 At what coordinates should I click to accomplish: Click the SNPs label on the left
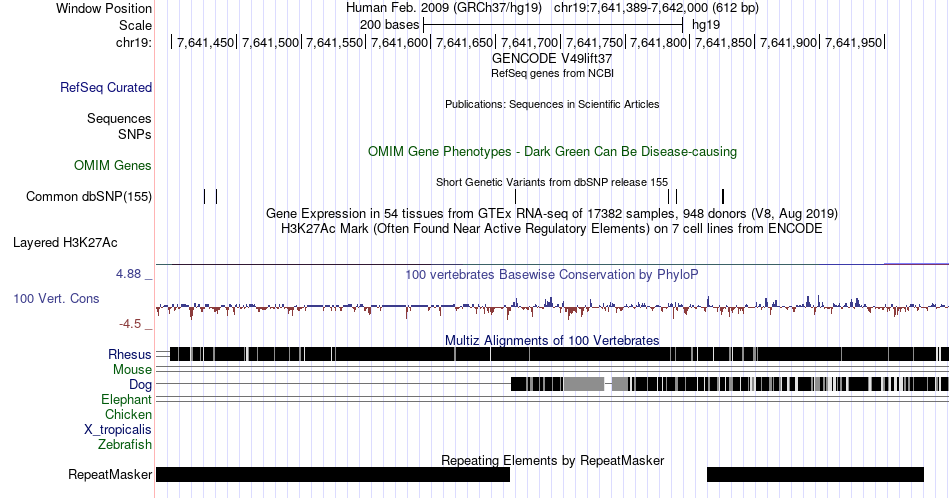pos(135,134)
